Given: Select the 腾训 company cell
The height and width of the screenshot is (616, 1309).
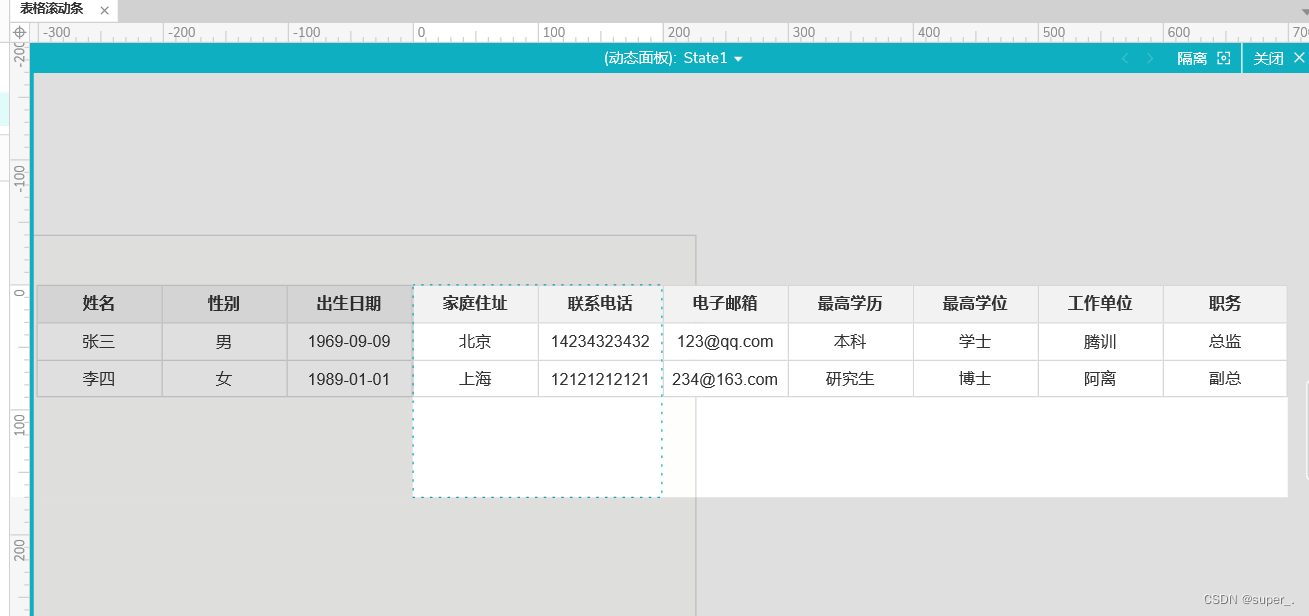Looking at the screenshot, I should [x=1100, y=342].
